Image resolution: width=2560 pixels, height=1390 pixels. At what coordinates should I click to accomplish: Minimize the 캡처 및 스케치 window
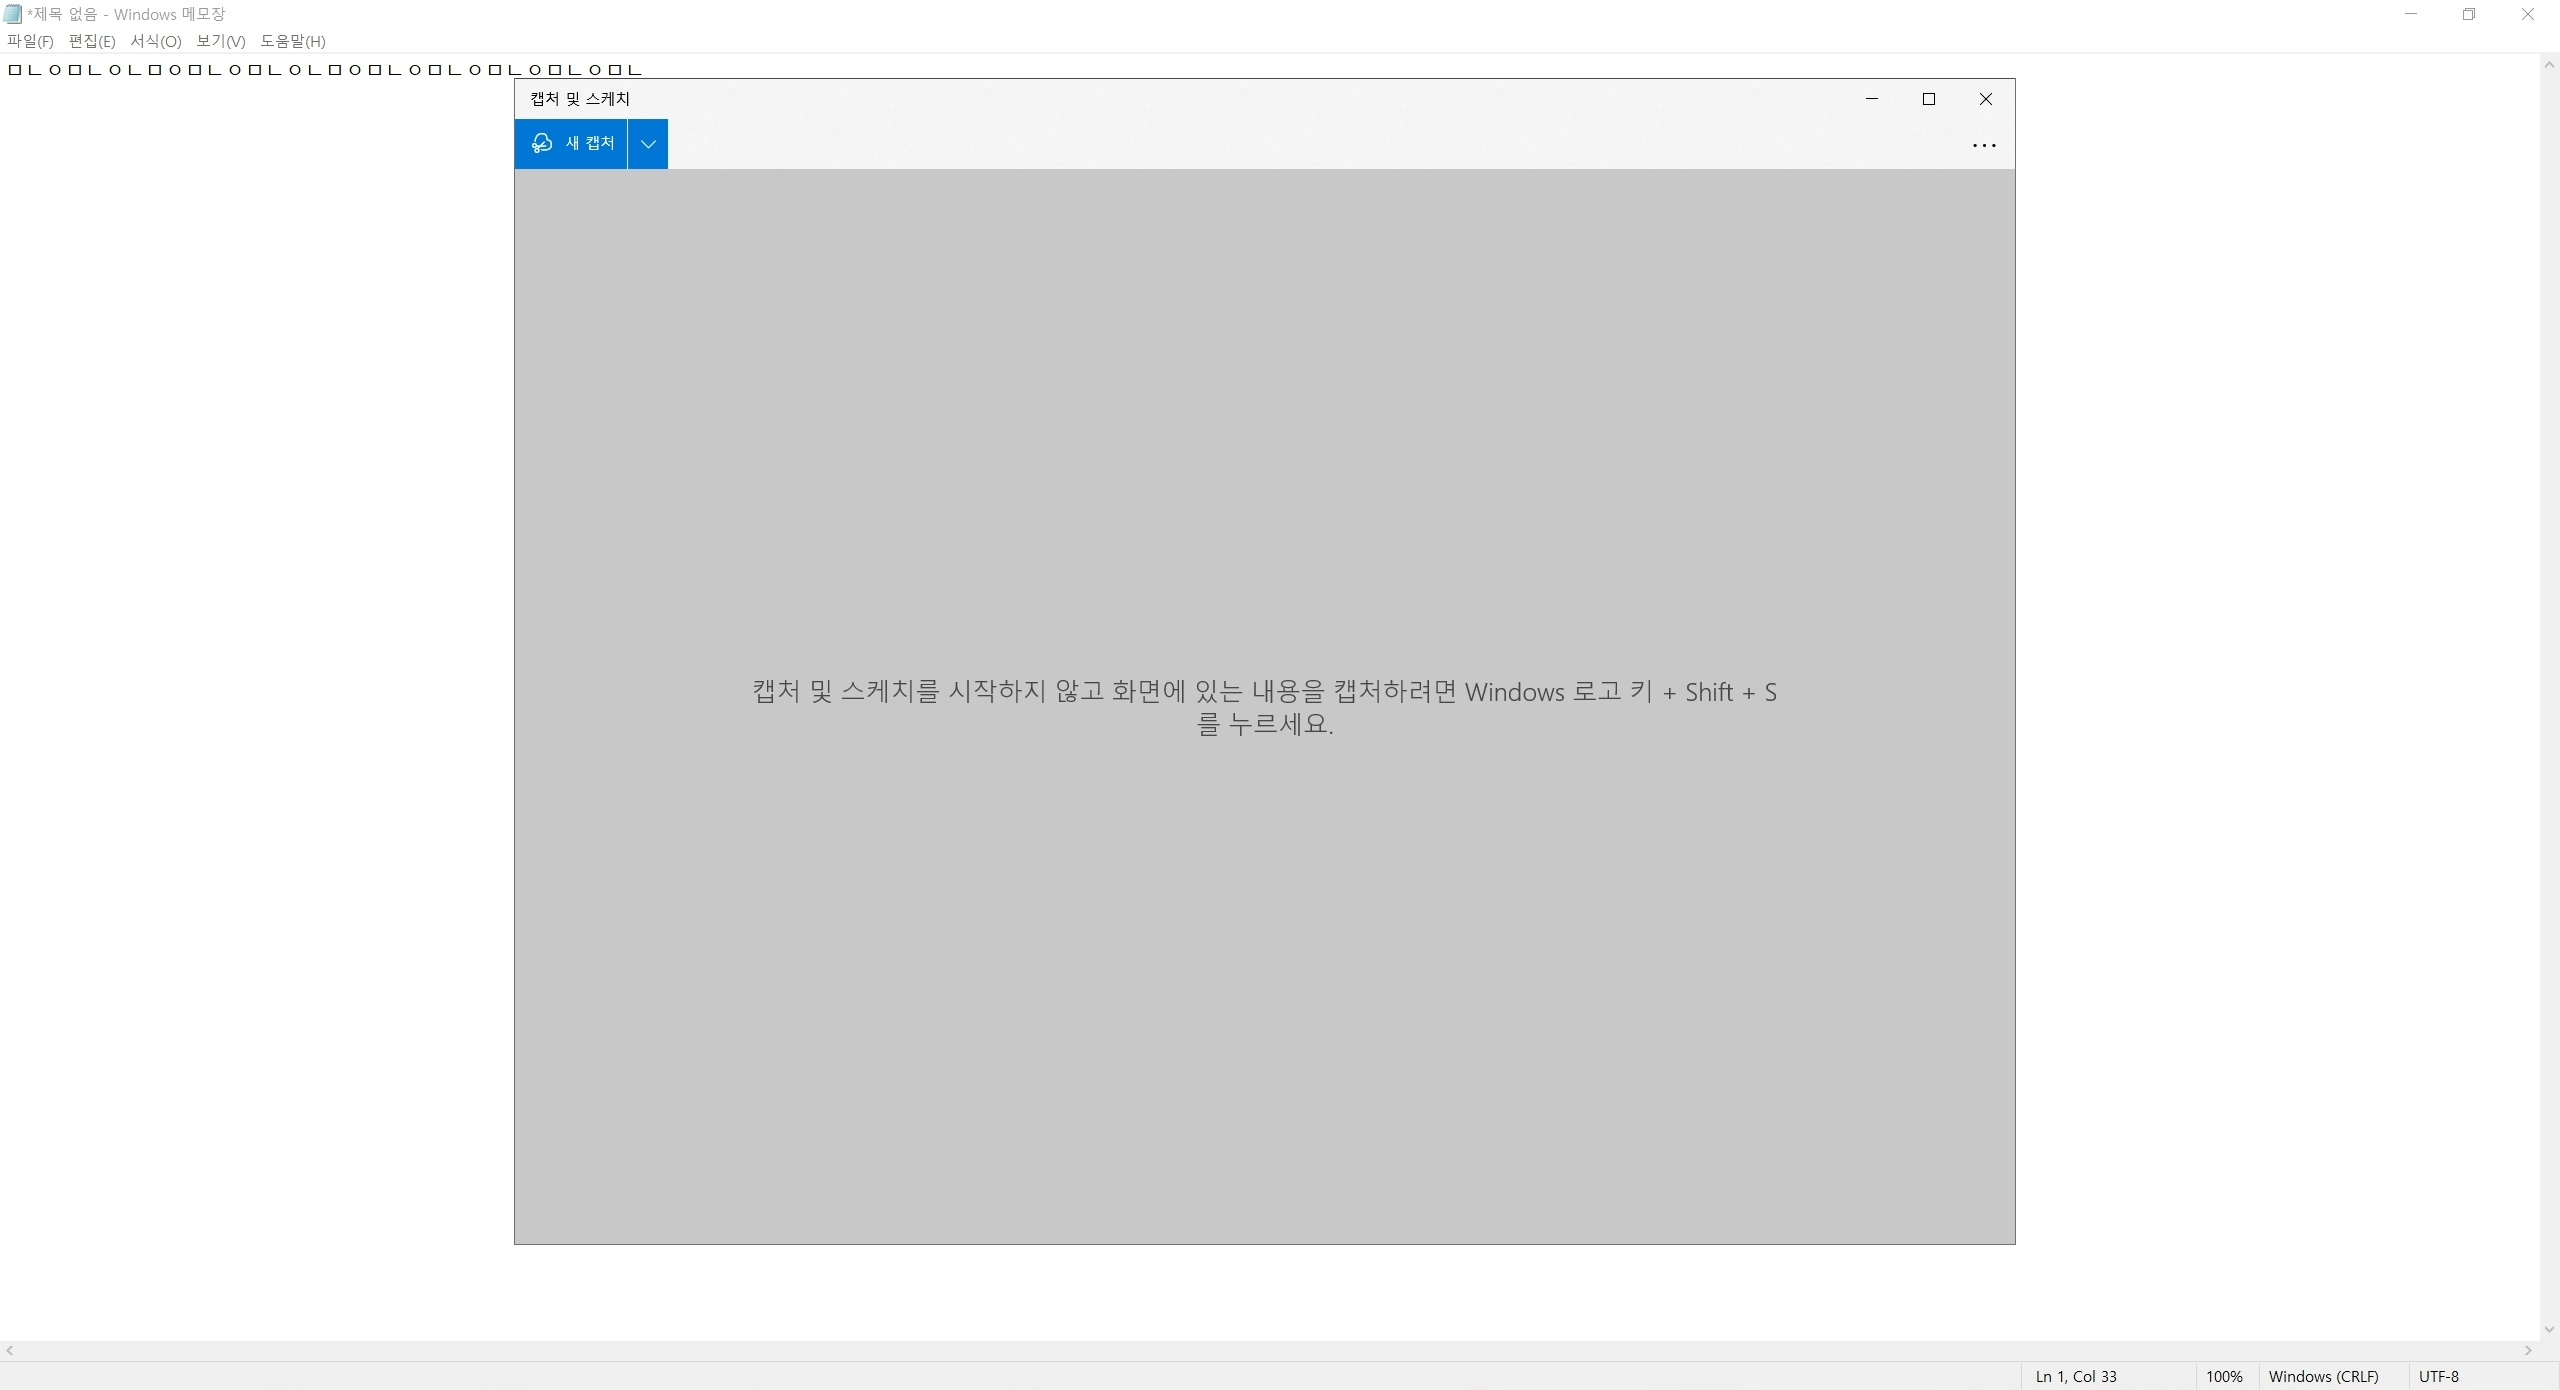click(x=1872, y=99)
